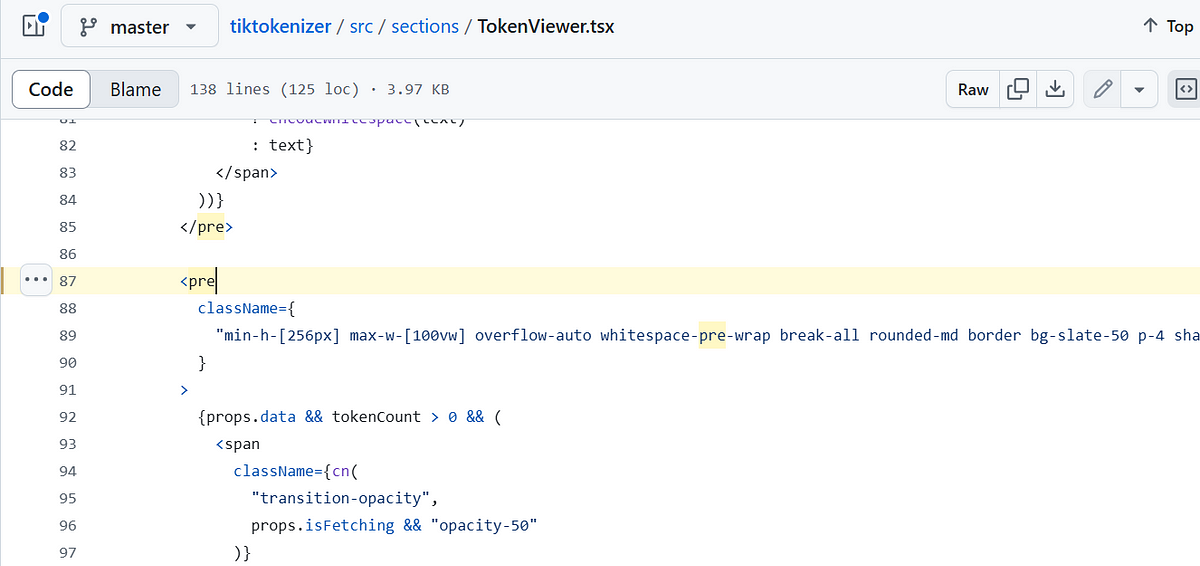This screenshot has height=566, width=1200.
Task: Open symbols panel code icon
Action: (1184, 89)
